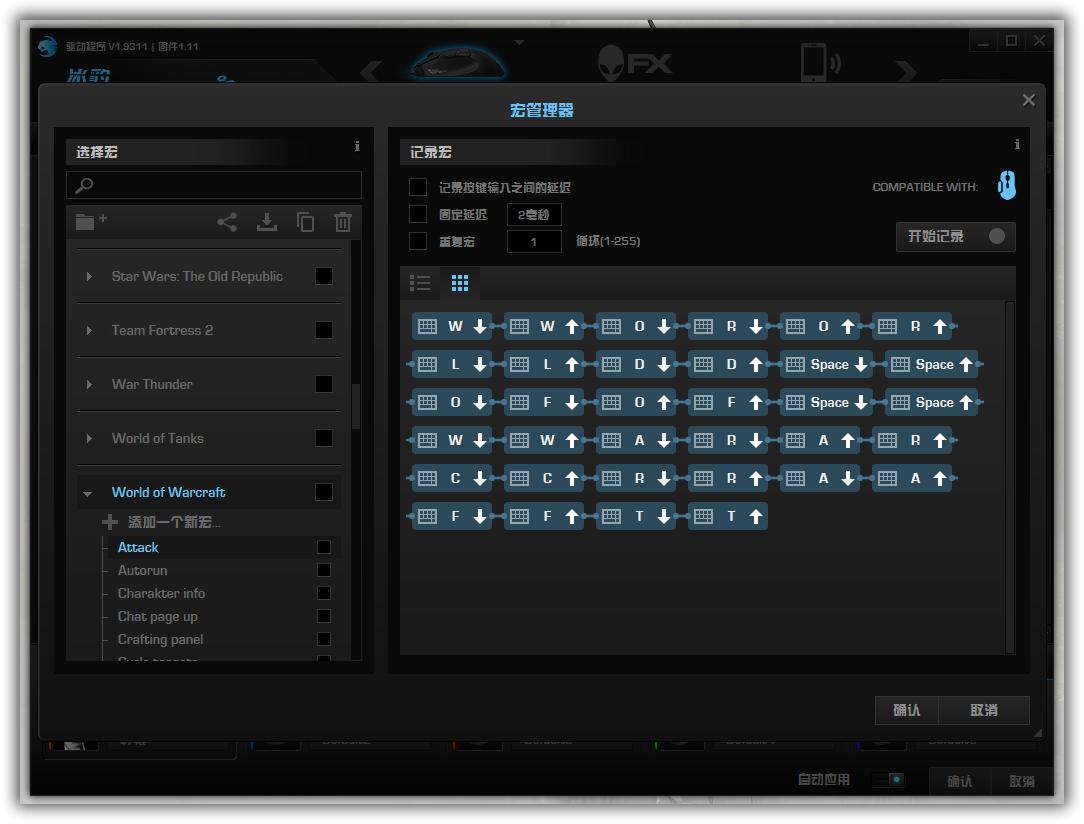Select the Attack macro
The image size is (1084, 824).
[138, 547]
